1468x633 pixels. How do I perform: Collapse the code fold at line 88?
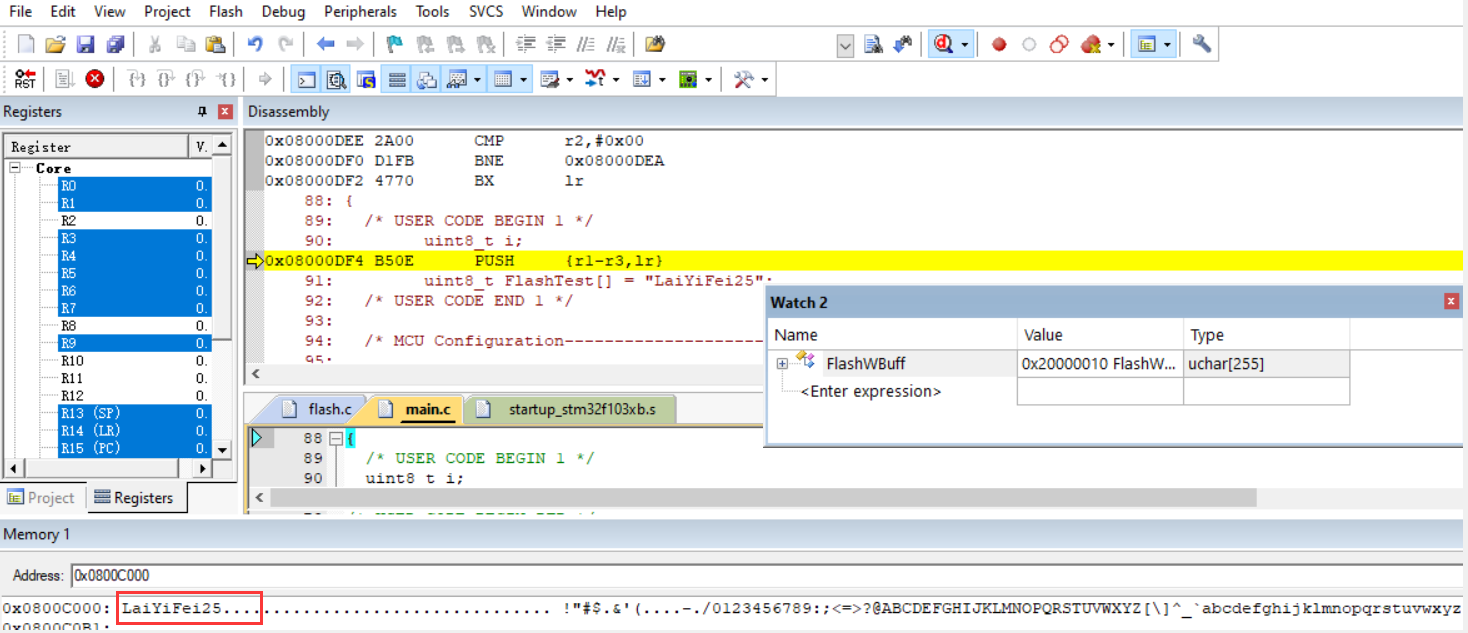click(336, 439)
